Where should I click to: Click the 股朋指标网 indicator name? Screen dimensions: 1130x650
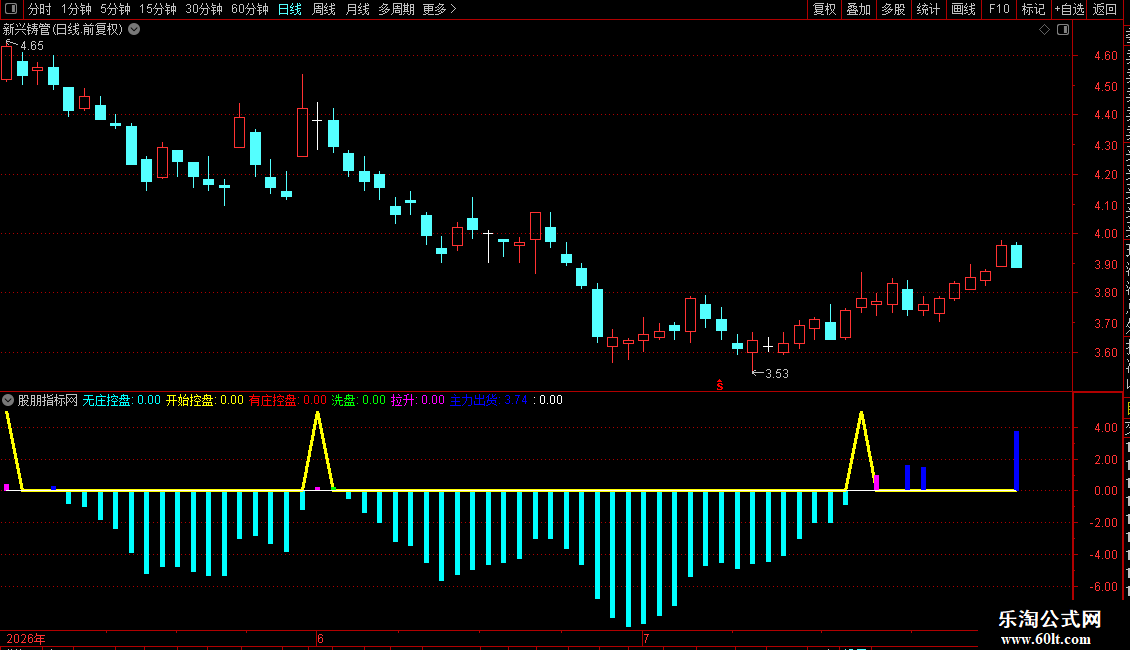click(x=48, y=400)
